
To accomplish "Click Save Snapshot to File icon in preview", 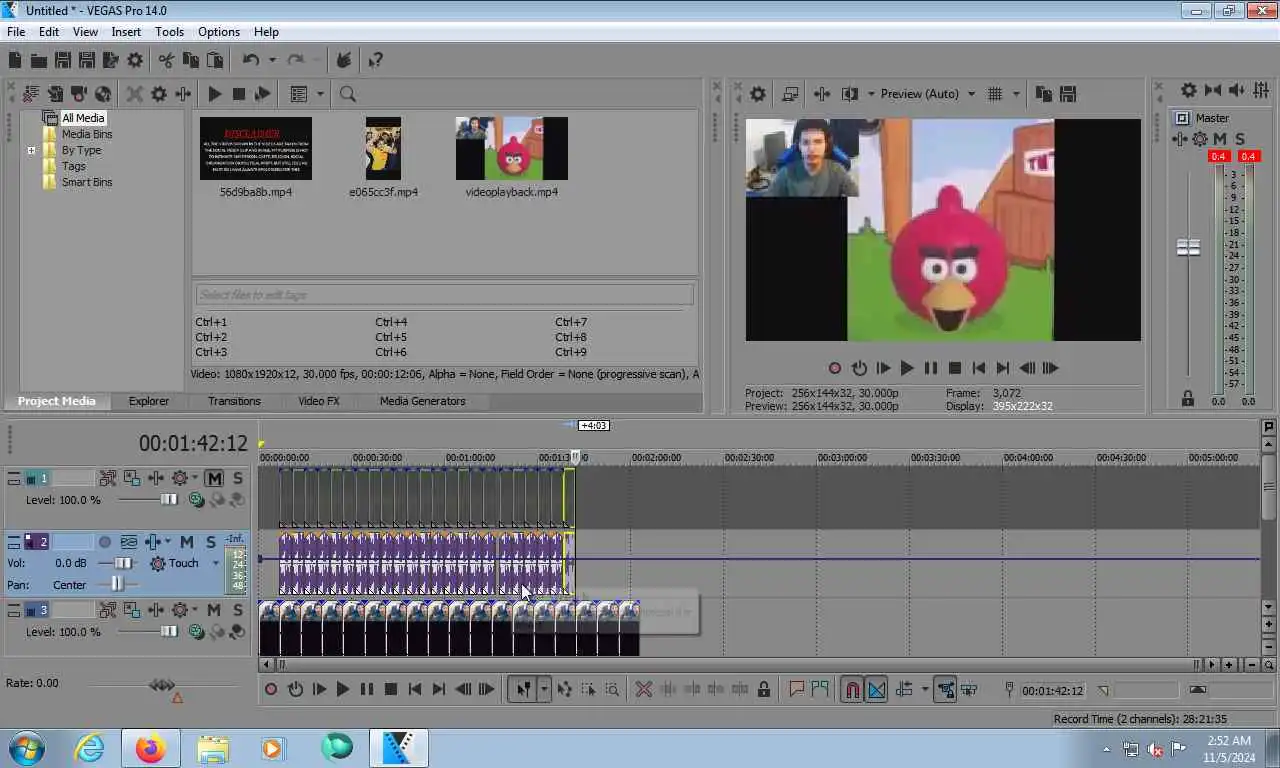I will pyautogui.click(x=1067, y=94).
